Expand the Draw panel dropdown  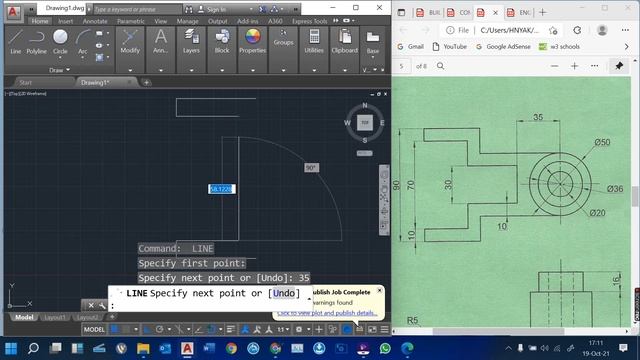[x=60, y=70]
